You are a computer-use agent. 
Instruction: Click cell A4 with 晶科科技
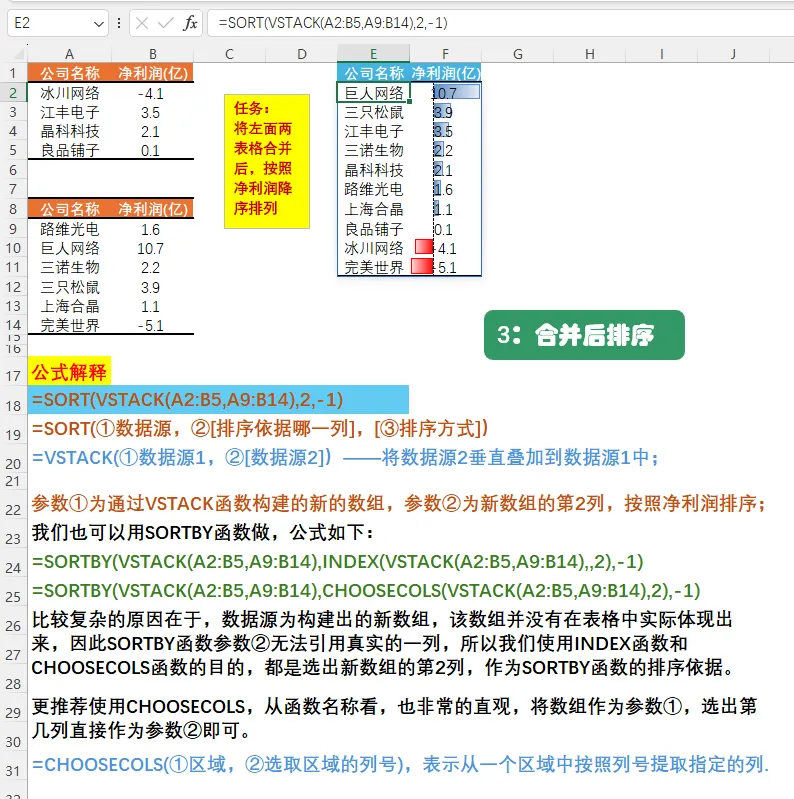coord(70,131)
